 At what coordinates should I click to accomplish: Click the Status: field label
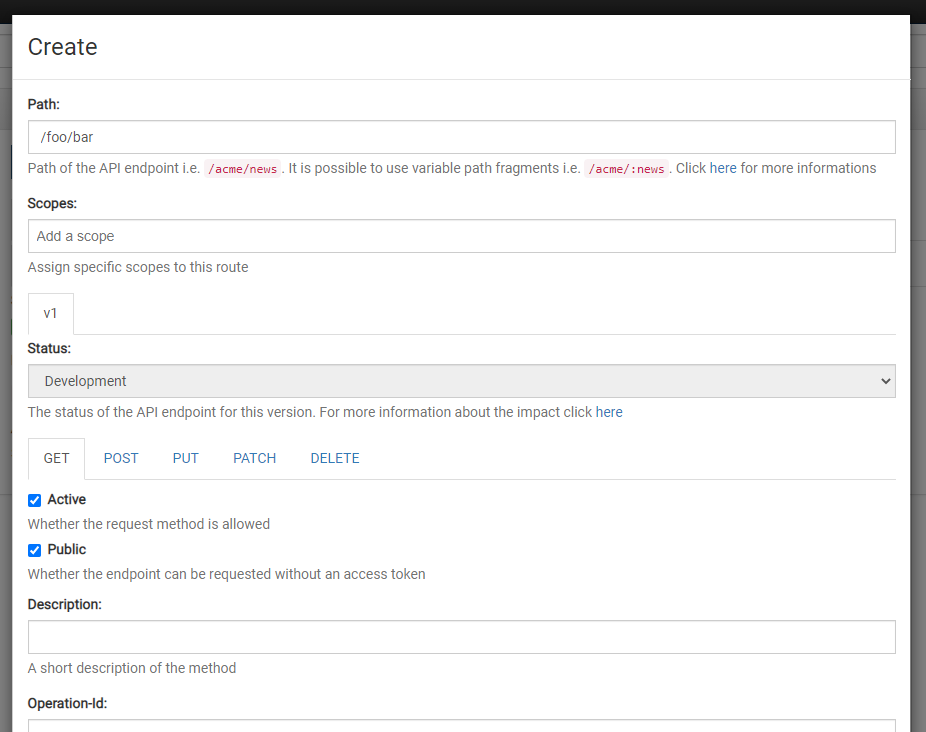point(49,349)
